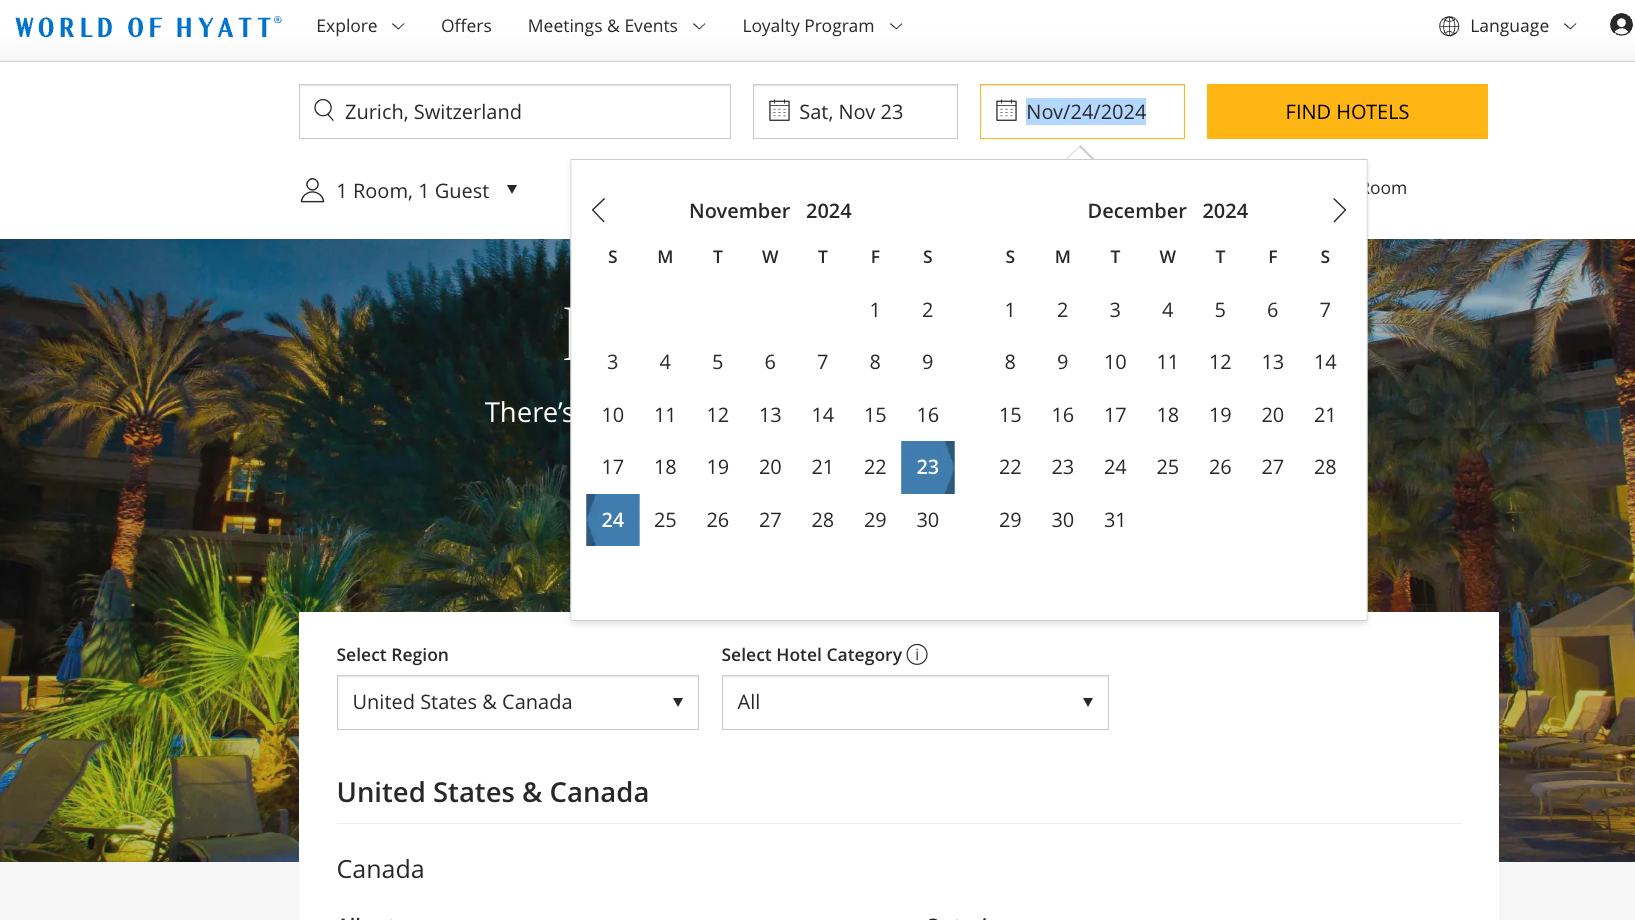The image size is (1635, 920).
Task: Open the Select Region dropdown
Action: 517,702
